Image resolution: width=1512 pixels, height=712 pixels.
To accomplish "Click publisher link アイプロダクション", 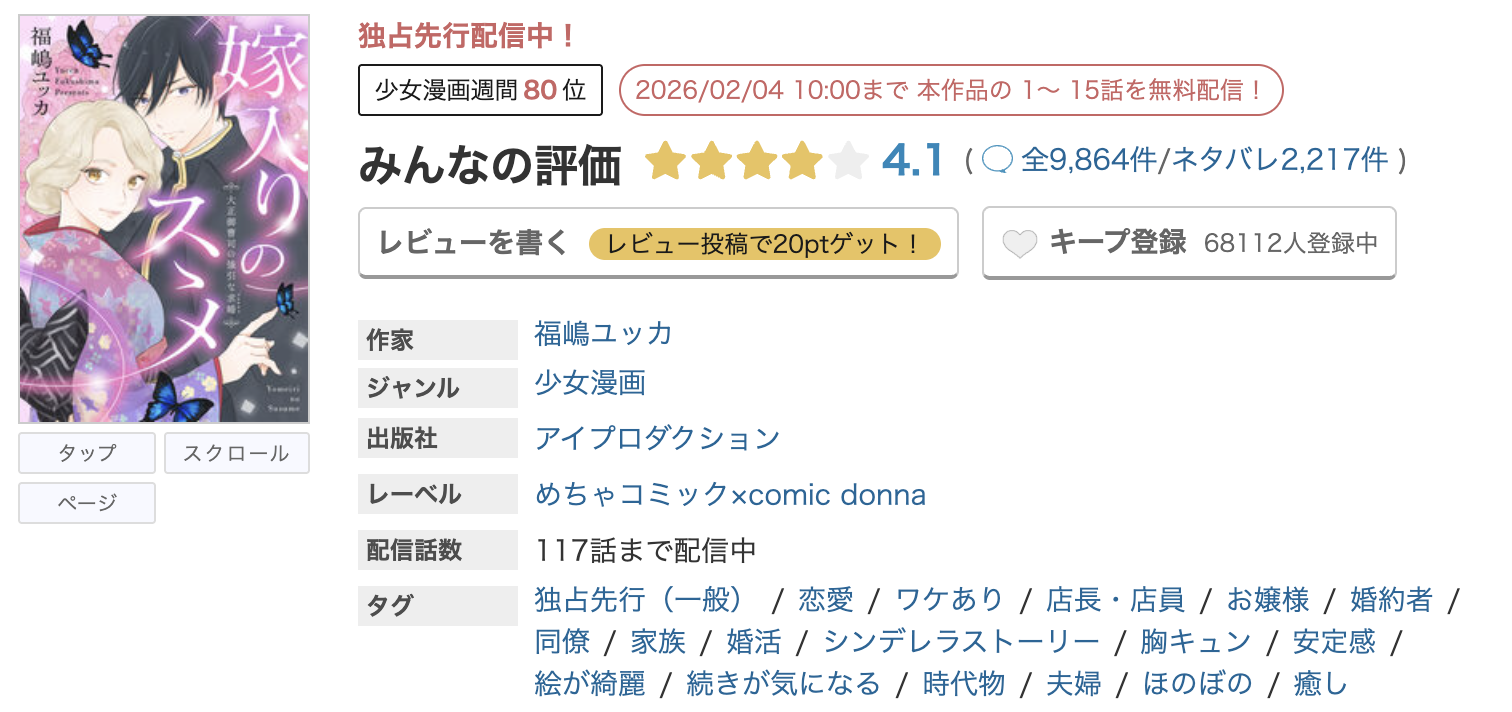I will click(654, 438).
